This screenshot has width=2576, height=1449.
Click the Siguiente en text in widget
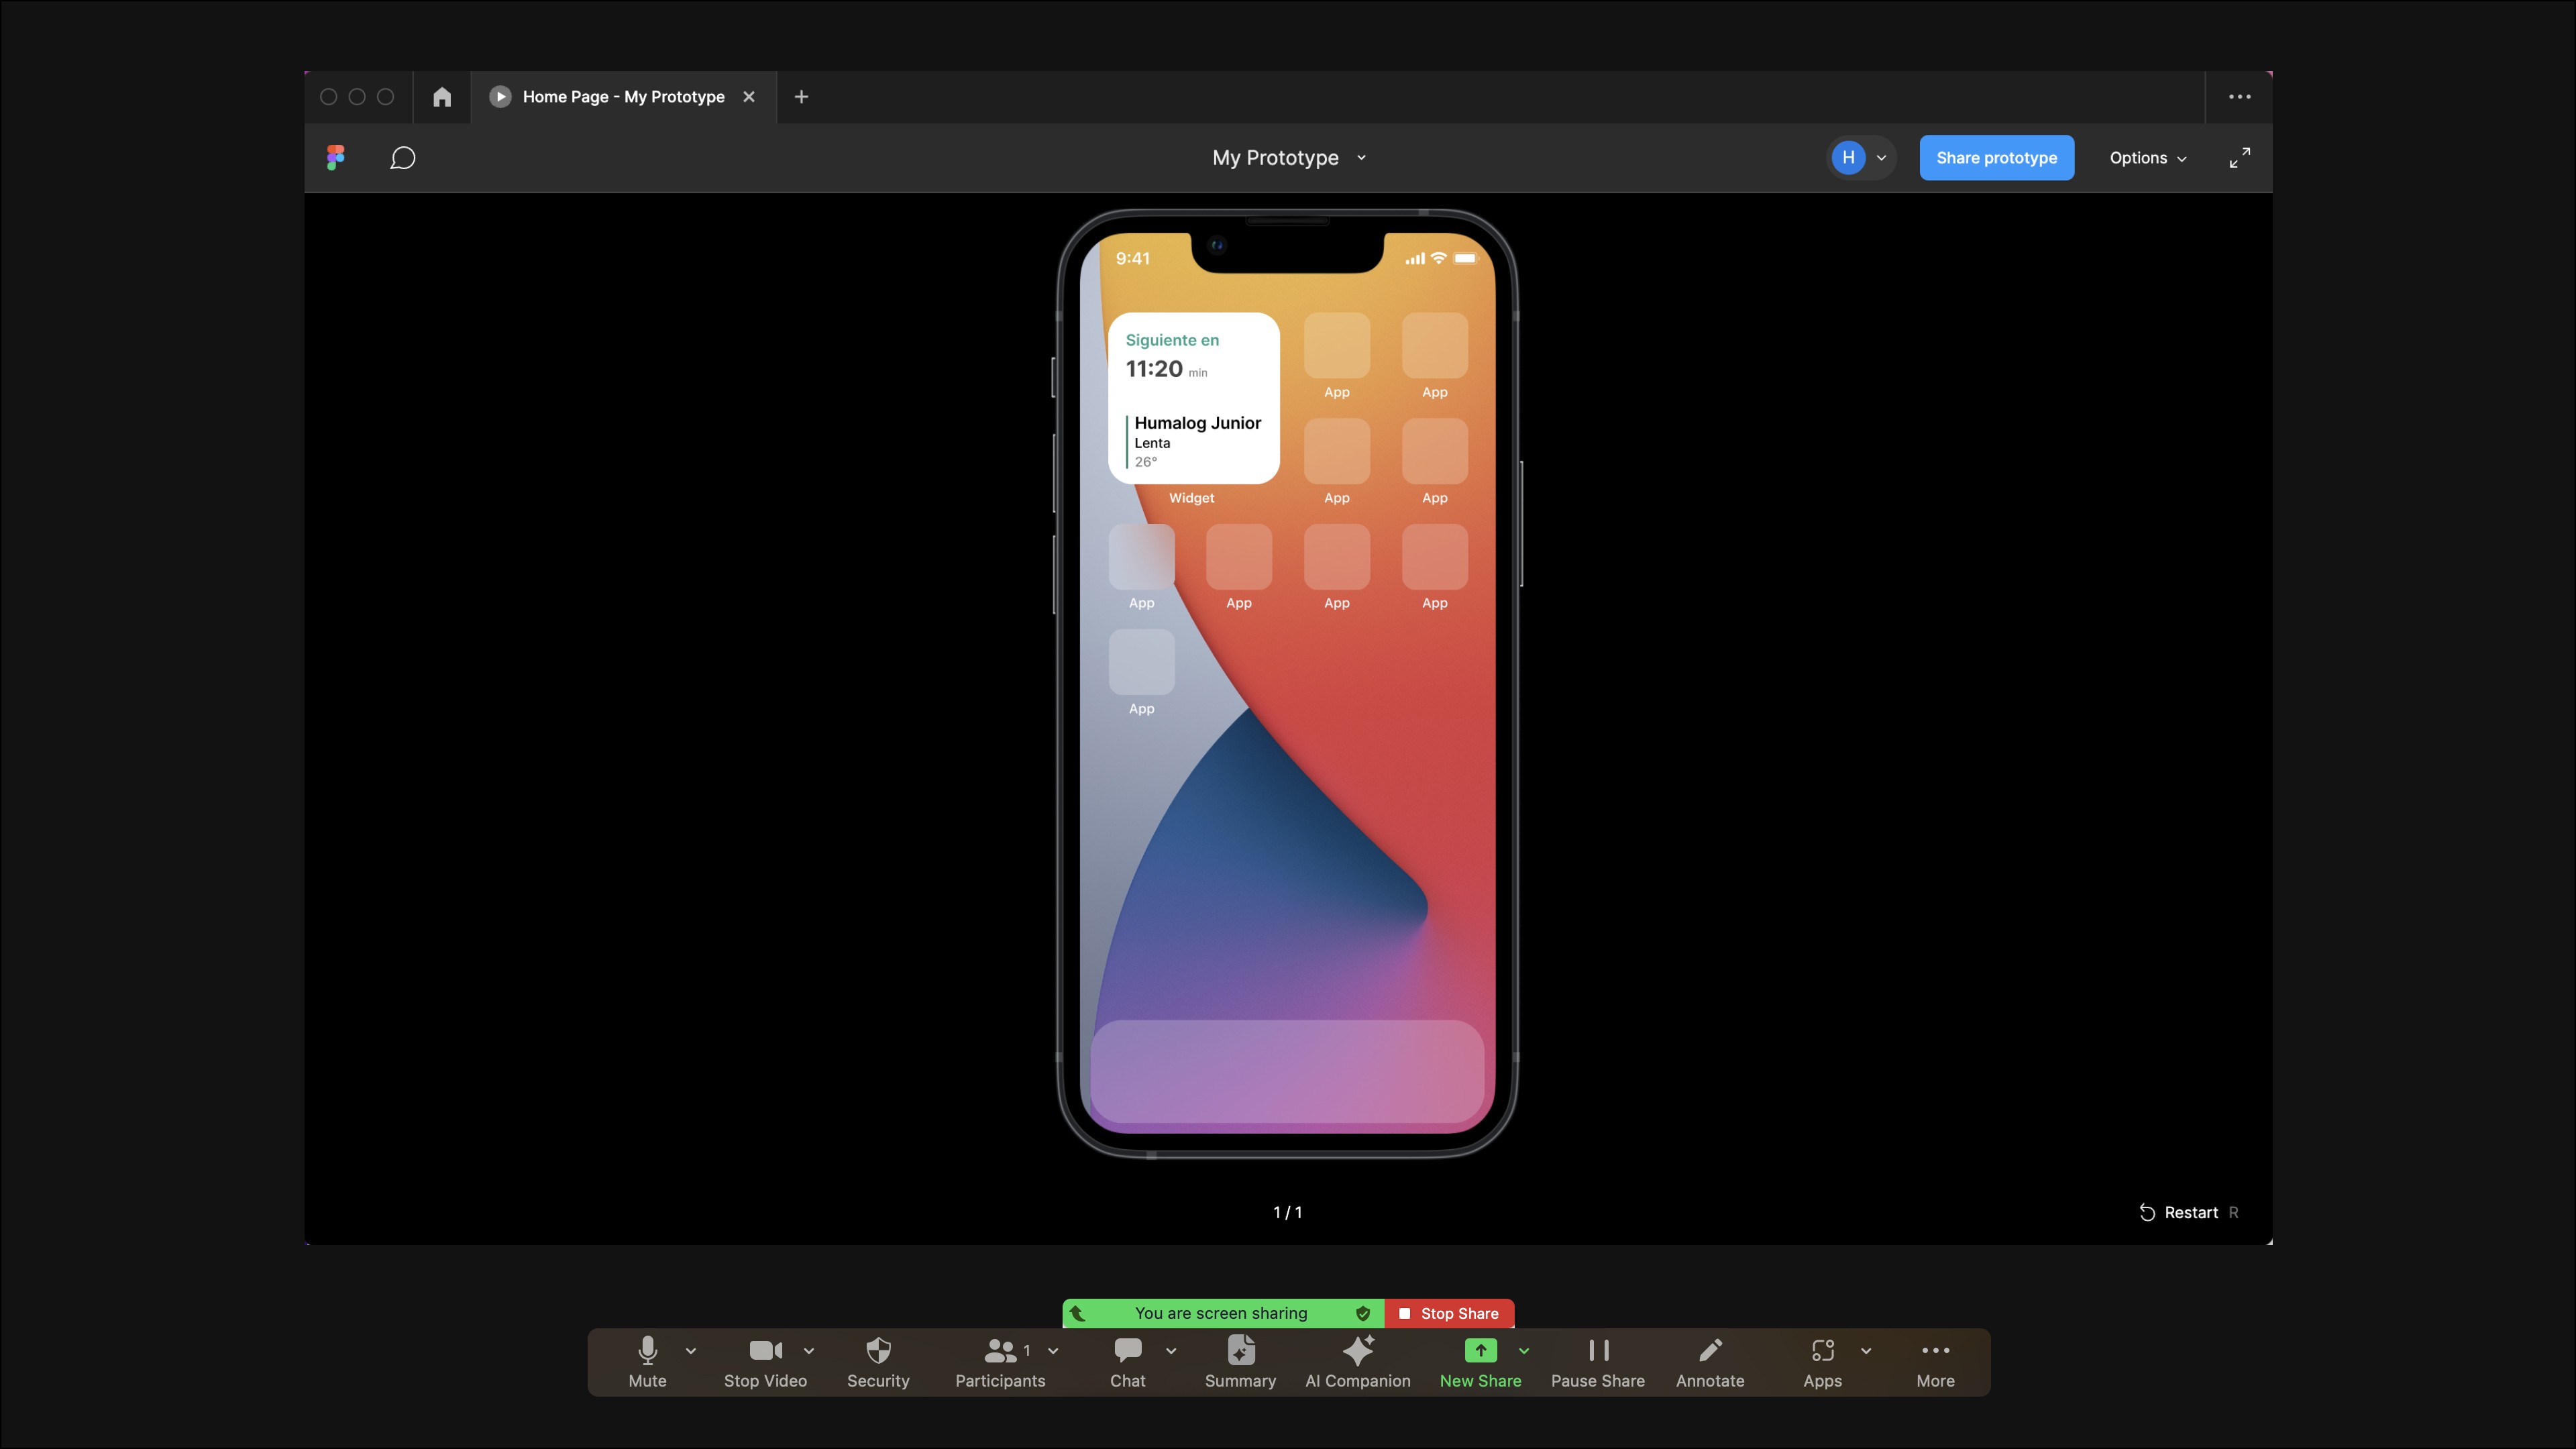[1172, 340]
